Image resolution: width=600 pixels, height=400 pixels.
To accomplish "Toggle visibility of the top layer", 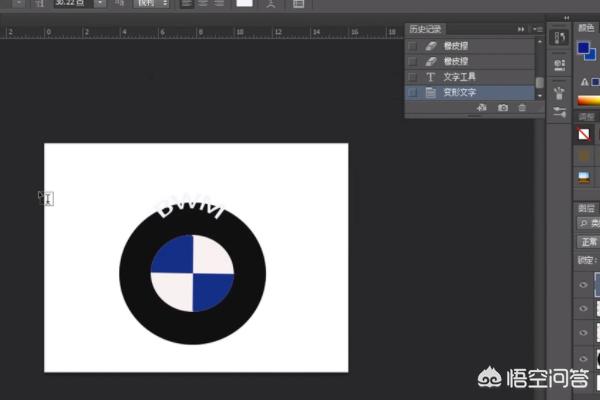I will pyautogui.click(x=583, y=285).
